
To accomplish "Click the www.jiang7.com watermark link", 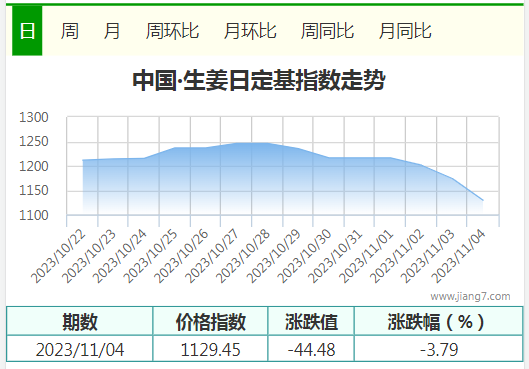I will 470,296.
